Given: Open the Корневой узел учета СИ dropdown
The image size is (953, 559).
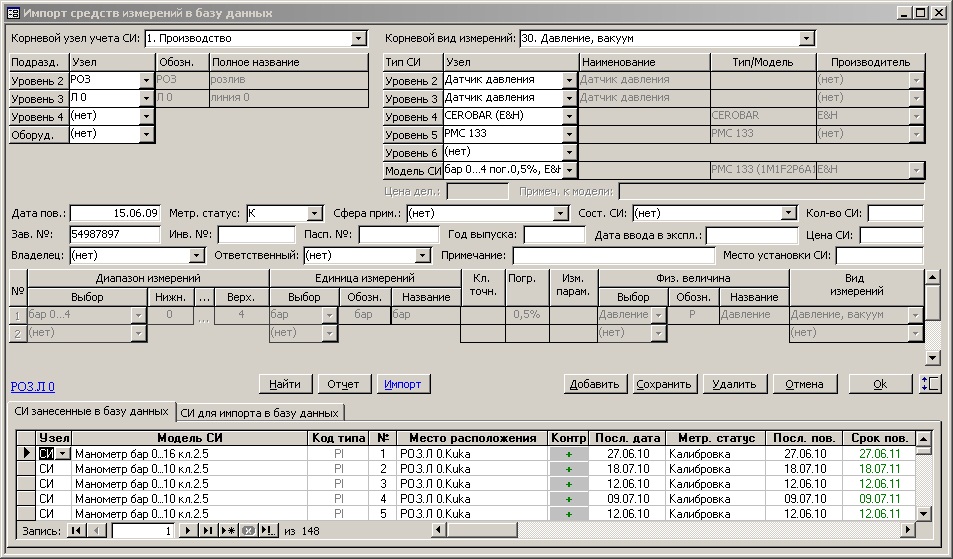Looking at the screenshot, I should point(359,39).
